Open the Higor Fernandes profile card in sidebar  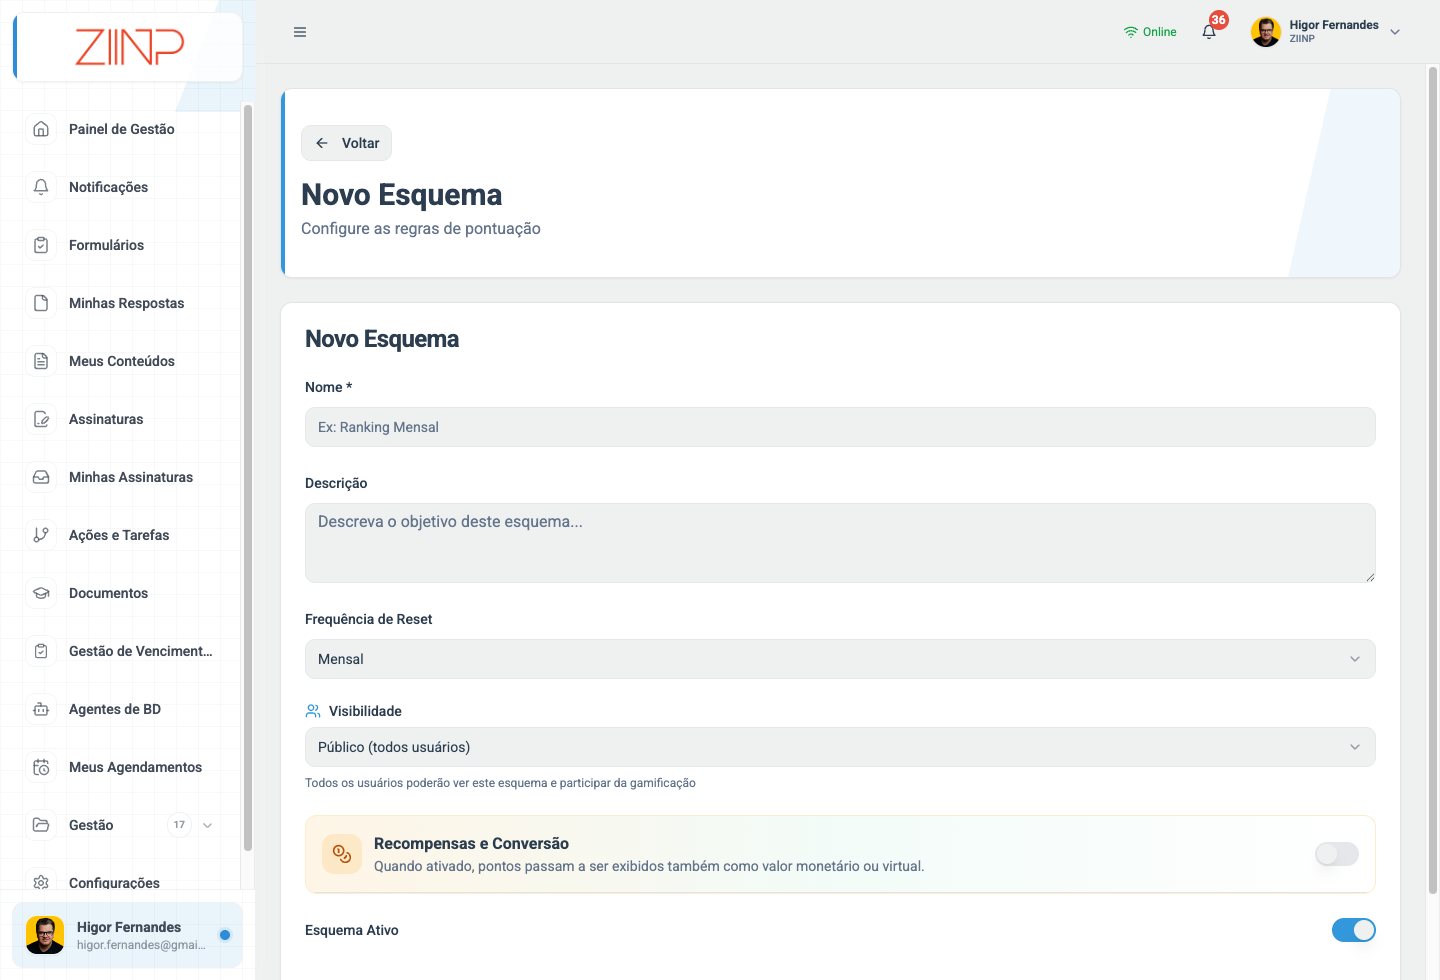click(x=127, y=935)
